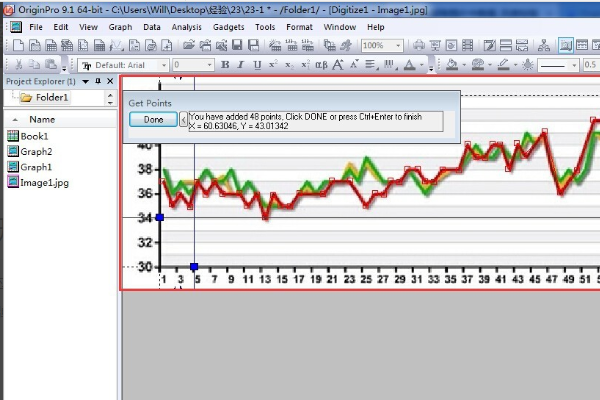
Task: Click the New Layout toolbar icon
Action: (134, 45)
